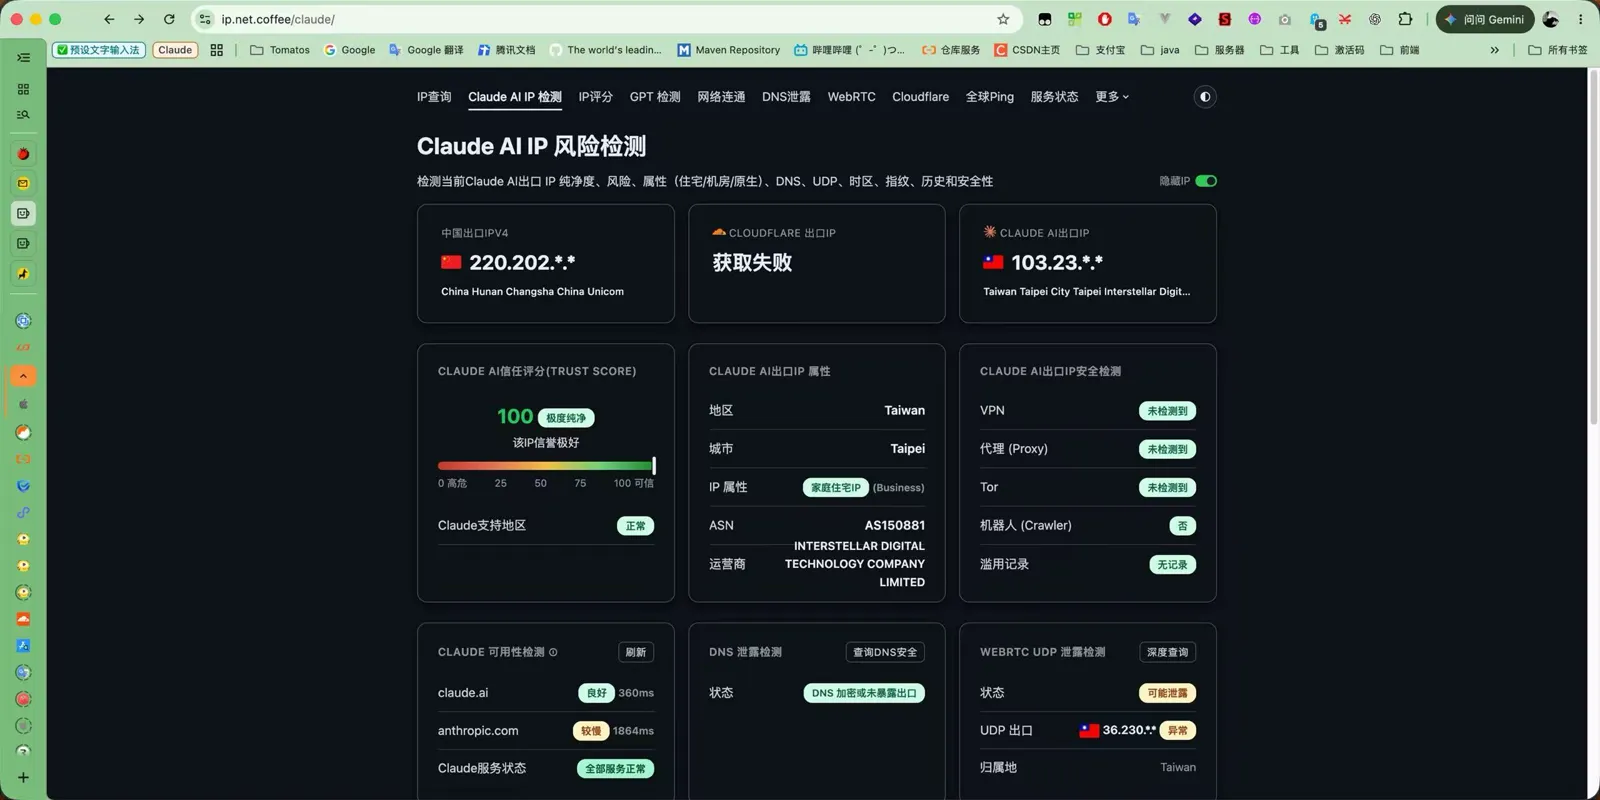This screenshot has height=800, width=1600.
Task: Click the site info icon in address bar
Action: pyautogui.click(x=205, y=19)
